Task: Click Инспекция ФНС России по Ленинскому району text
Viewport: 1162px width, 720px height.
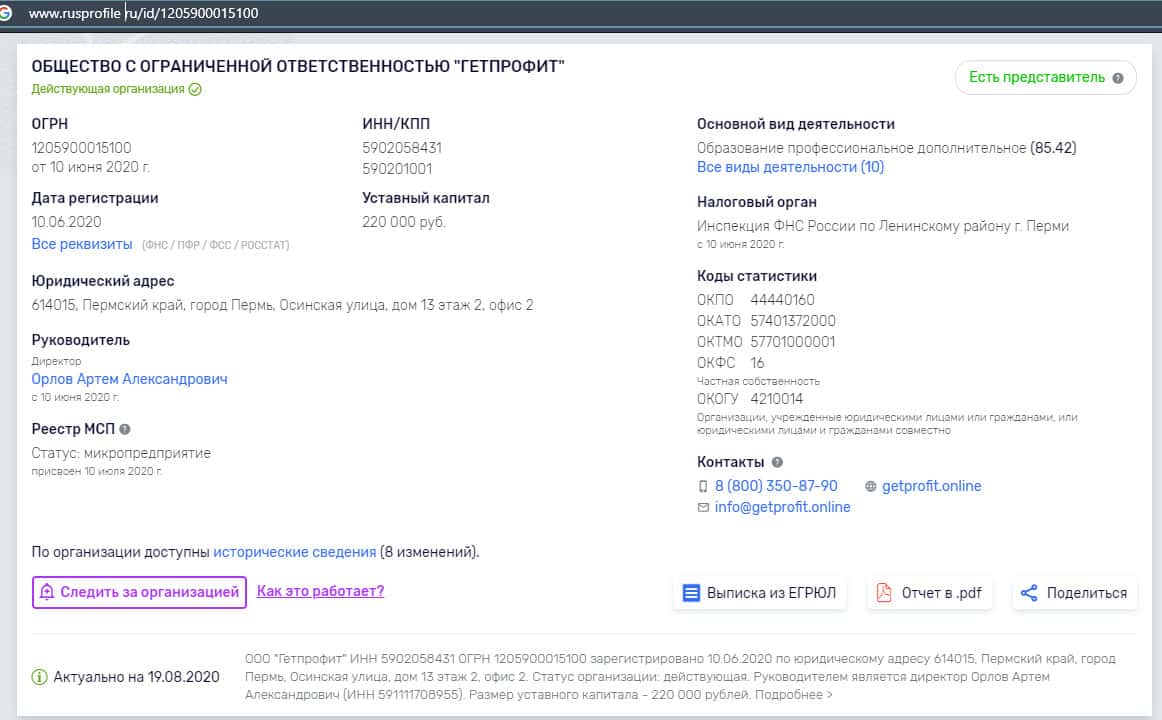Action: [x=883, y=227]
